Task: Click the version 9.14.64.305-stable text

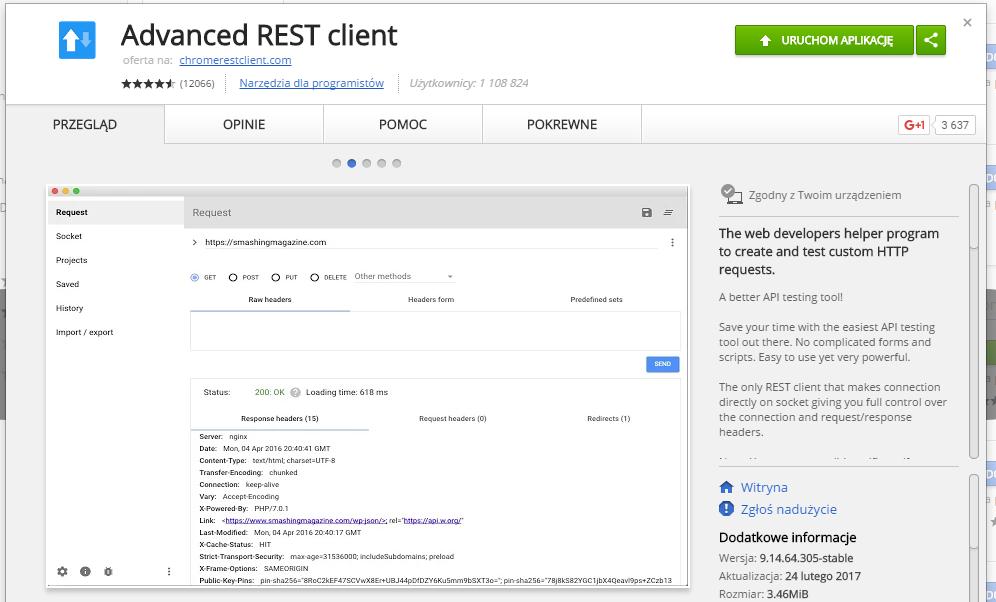Action: 806,558
